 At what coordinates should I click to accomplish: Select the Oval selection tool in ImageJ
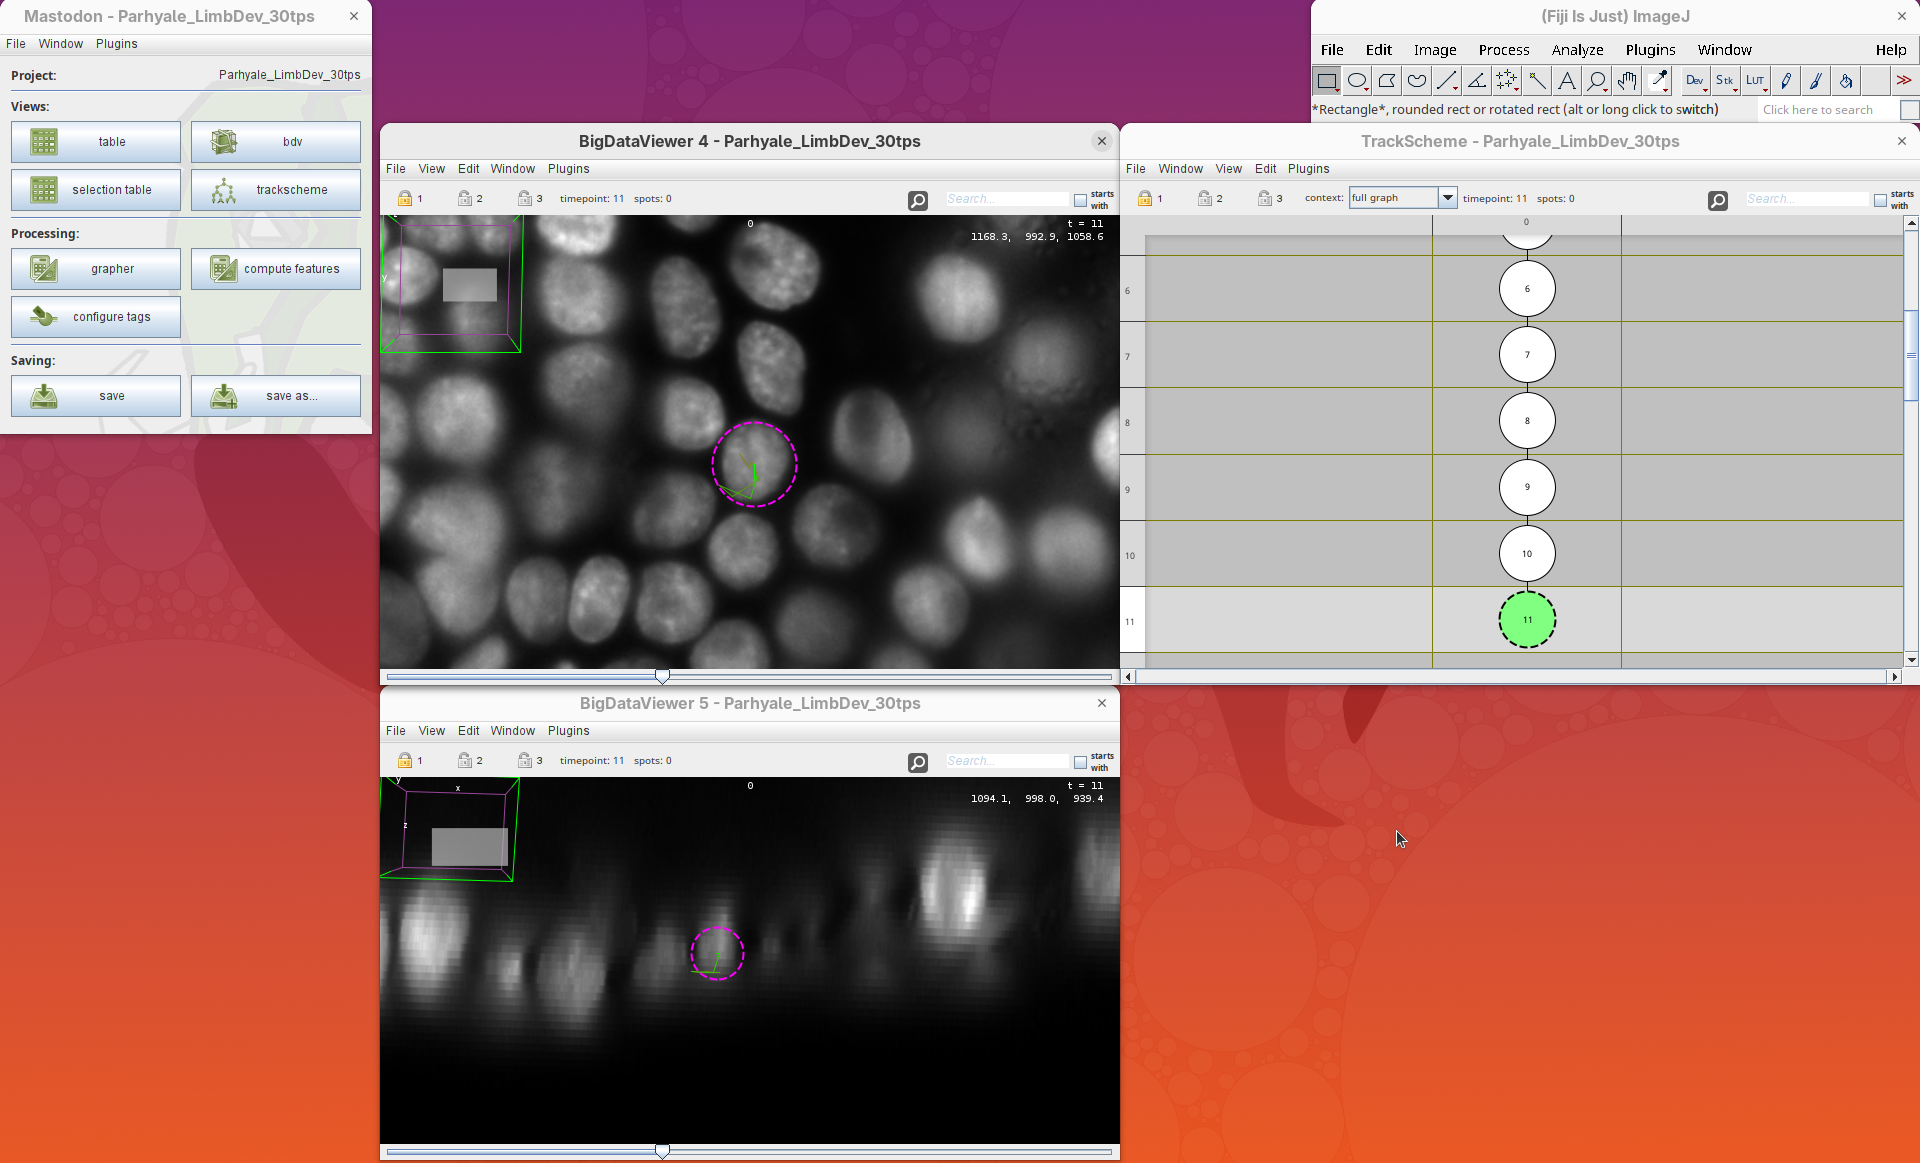1357,81
